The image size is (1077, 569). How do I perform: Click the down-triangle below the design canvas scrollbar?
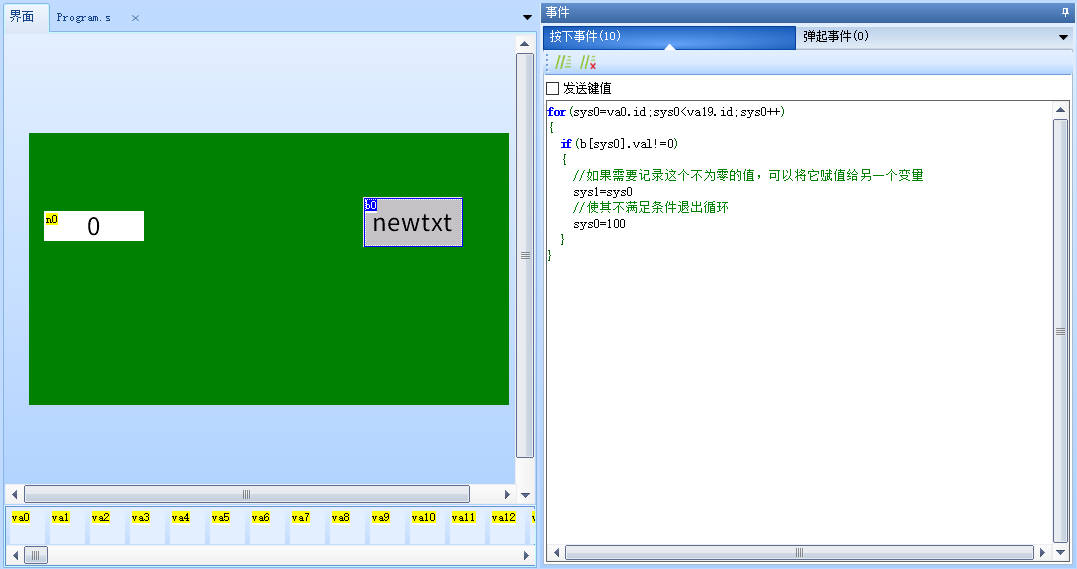525,494
